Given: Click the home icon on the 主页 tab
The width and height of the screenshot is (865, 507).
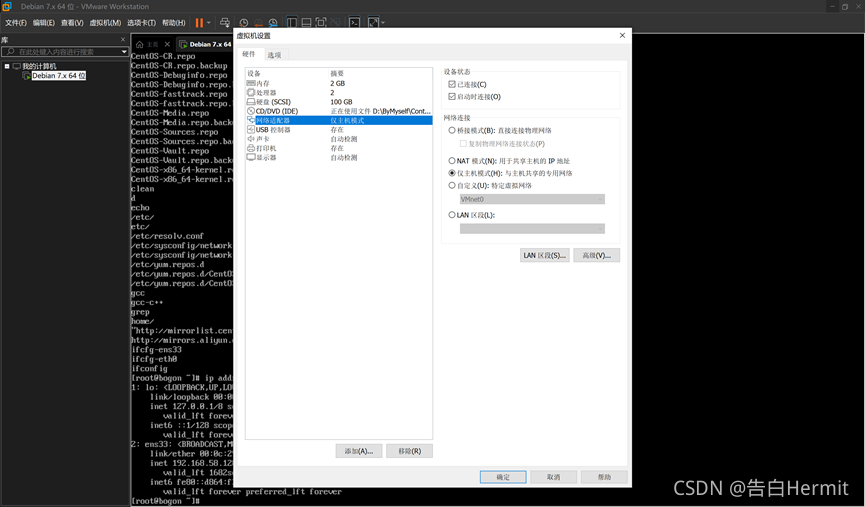Looking at the screenshot, I should (x=140, y=44).
